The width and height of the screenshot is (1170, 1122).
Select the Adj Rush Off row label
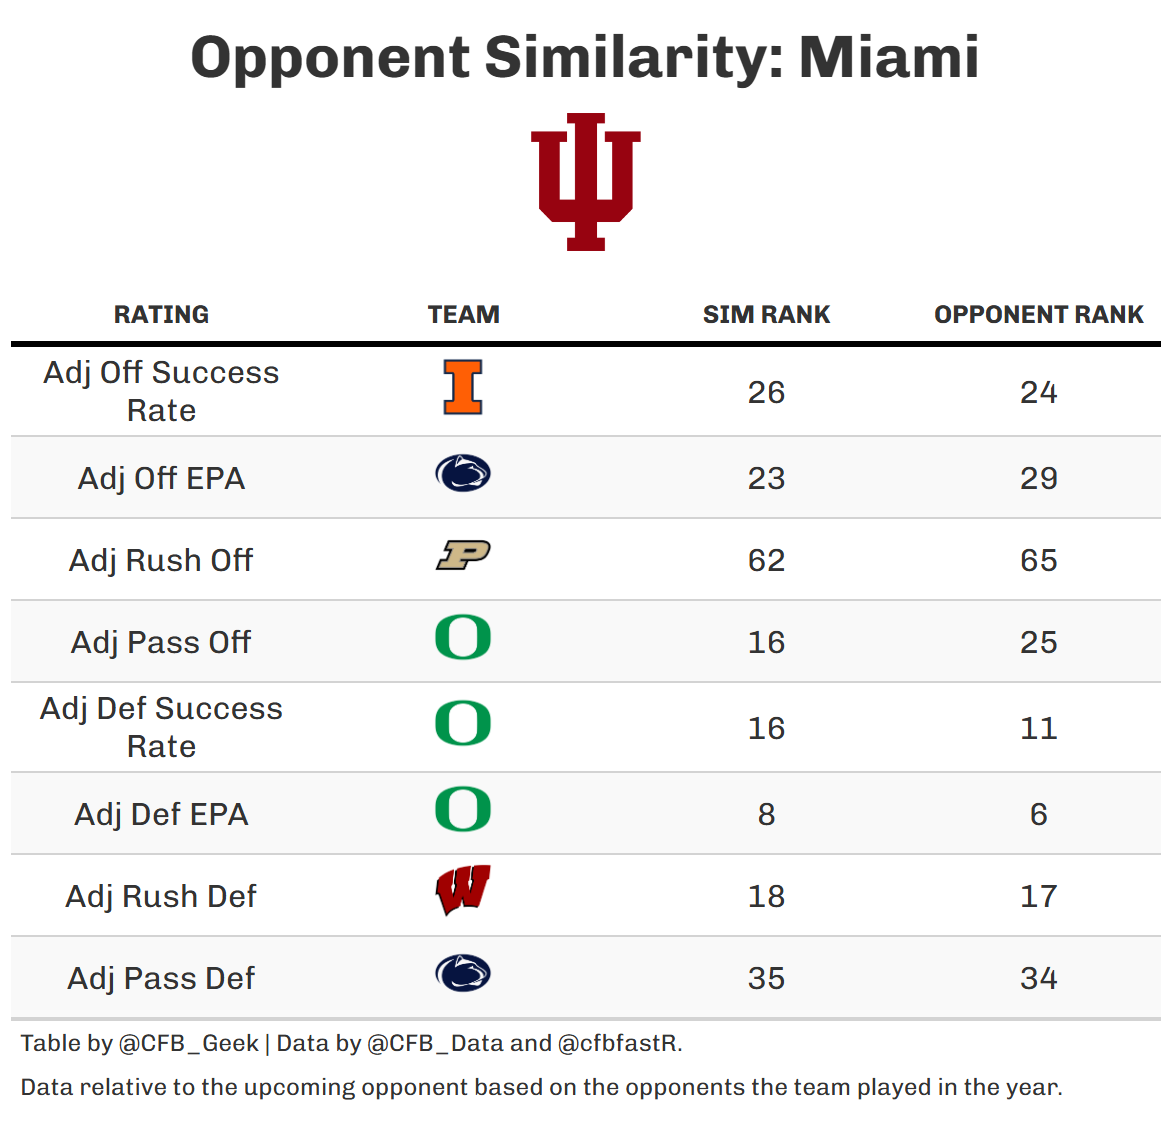coord(161,560)
